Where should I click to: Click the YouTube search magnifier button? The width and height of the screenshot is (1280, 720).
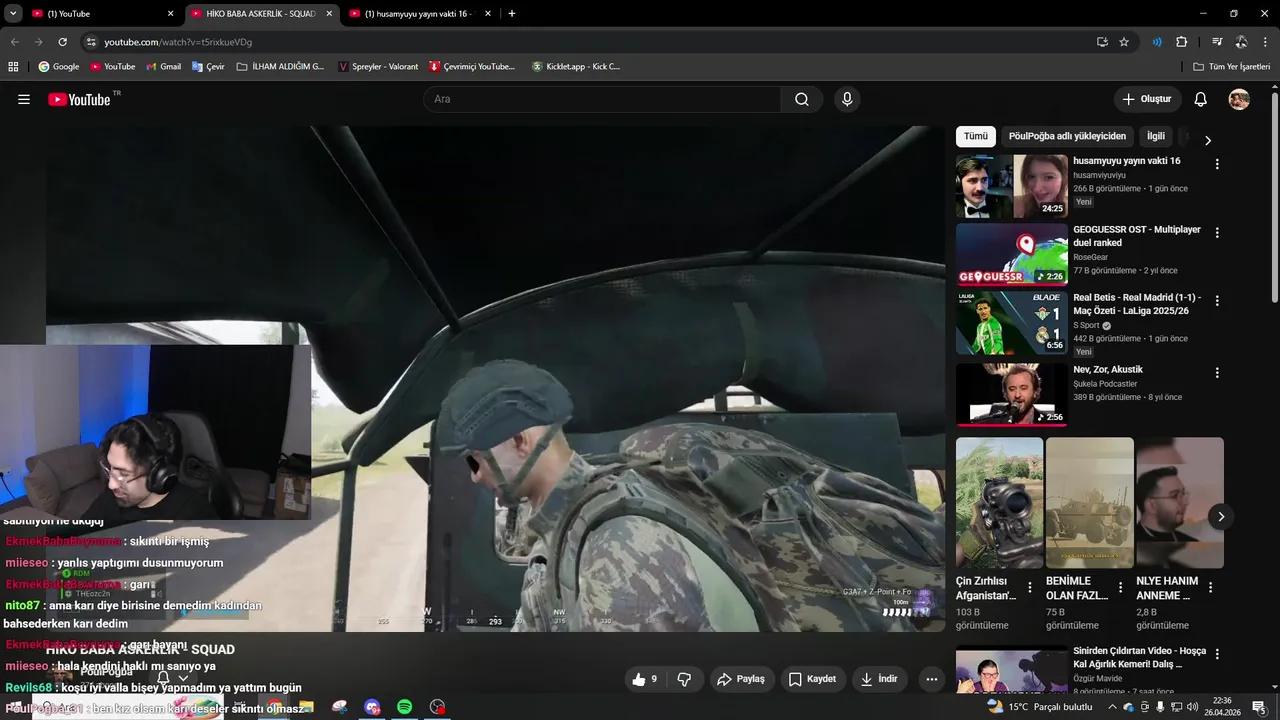pyautogui.click(x=802, y=99)
